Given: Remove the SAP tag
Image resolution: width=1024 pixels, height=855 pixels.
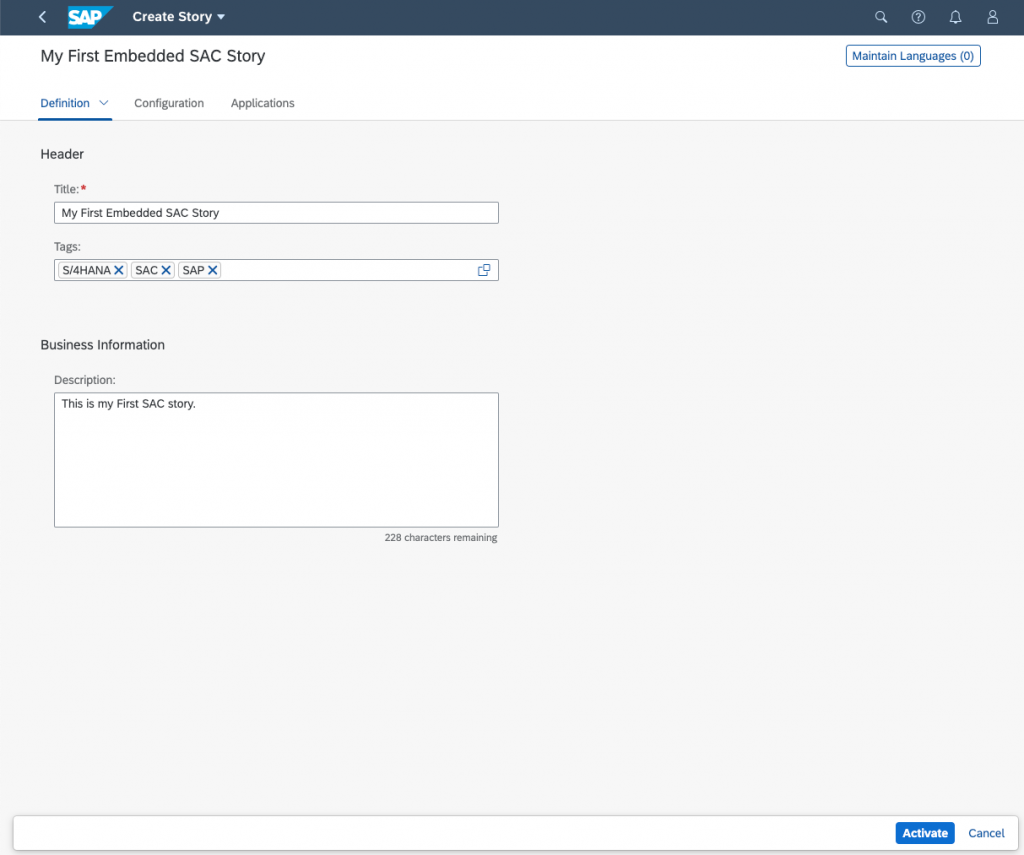Looking at the screenshot, I should click(x=213, y=270).
